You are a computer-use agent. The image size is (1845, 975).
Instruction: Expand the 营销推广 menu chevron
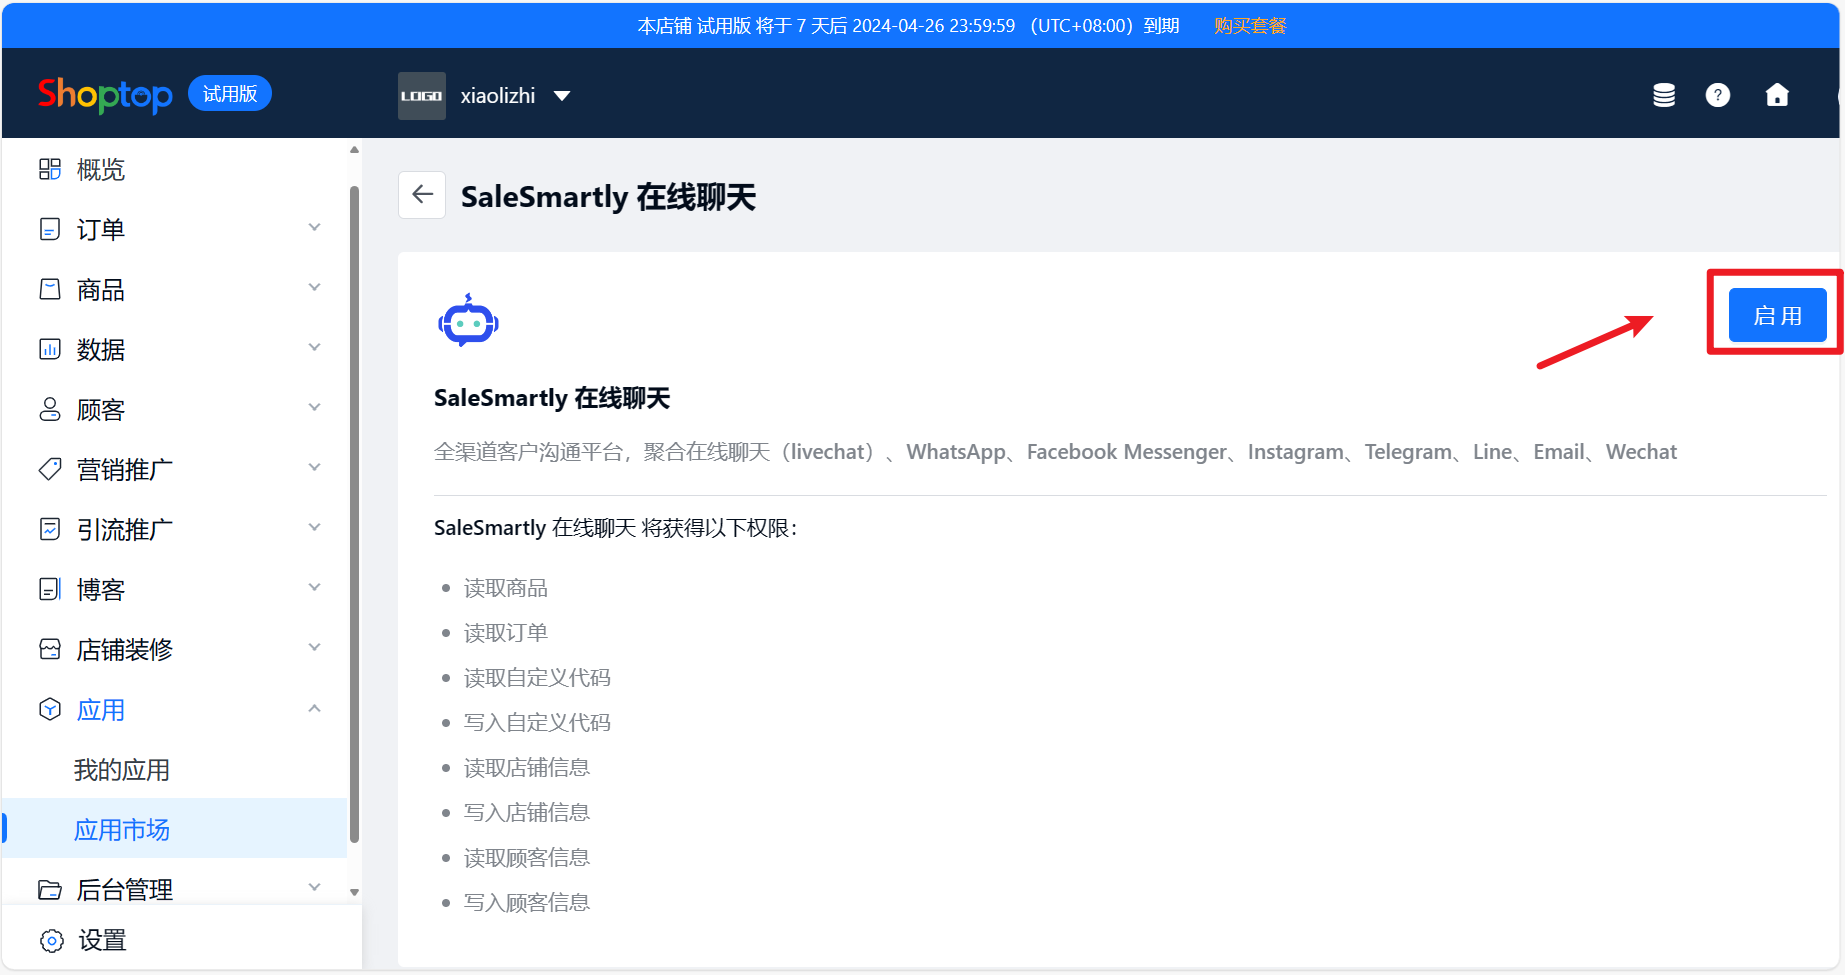tap(314, 468)
